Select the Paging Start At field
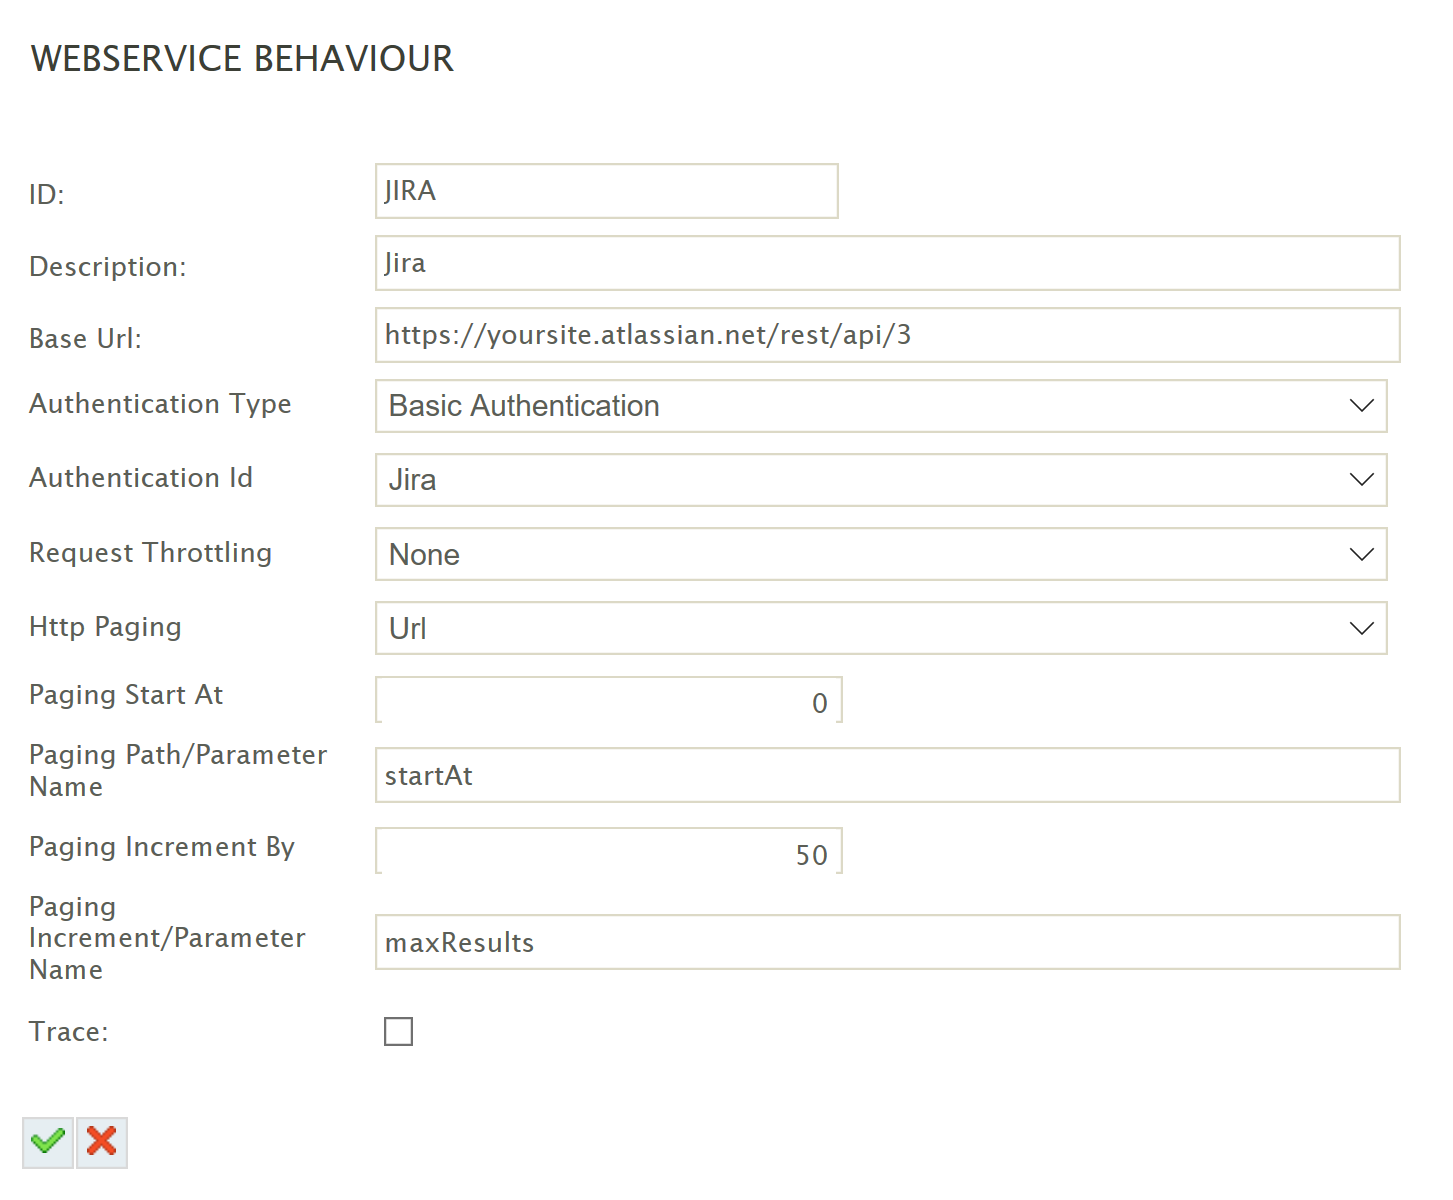1453x1200 pixels. 608,700
